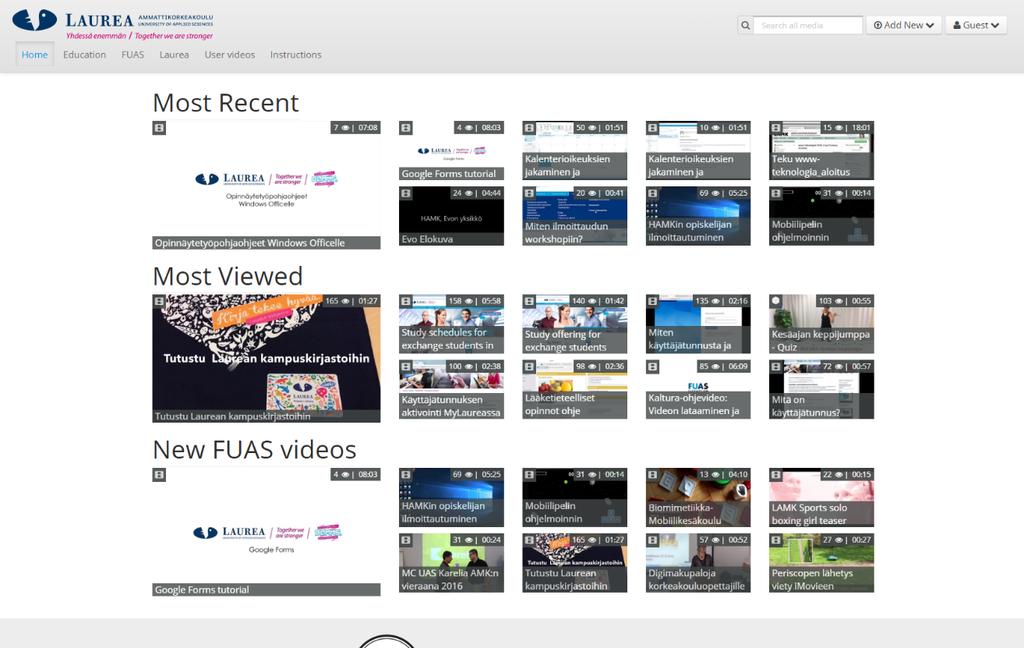1024x648 pixels.
Task: Click the media icon on the Lääketieteelliset opinnot ohje video
Action: point(530,367)
